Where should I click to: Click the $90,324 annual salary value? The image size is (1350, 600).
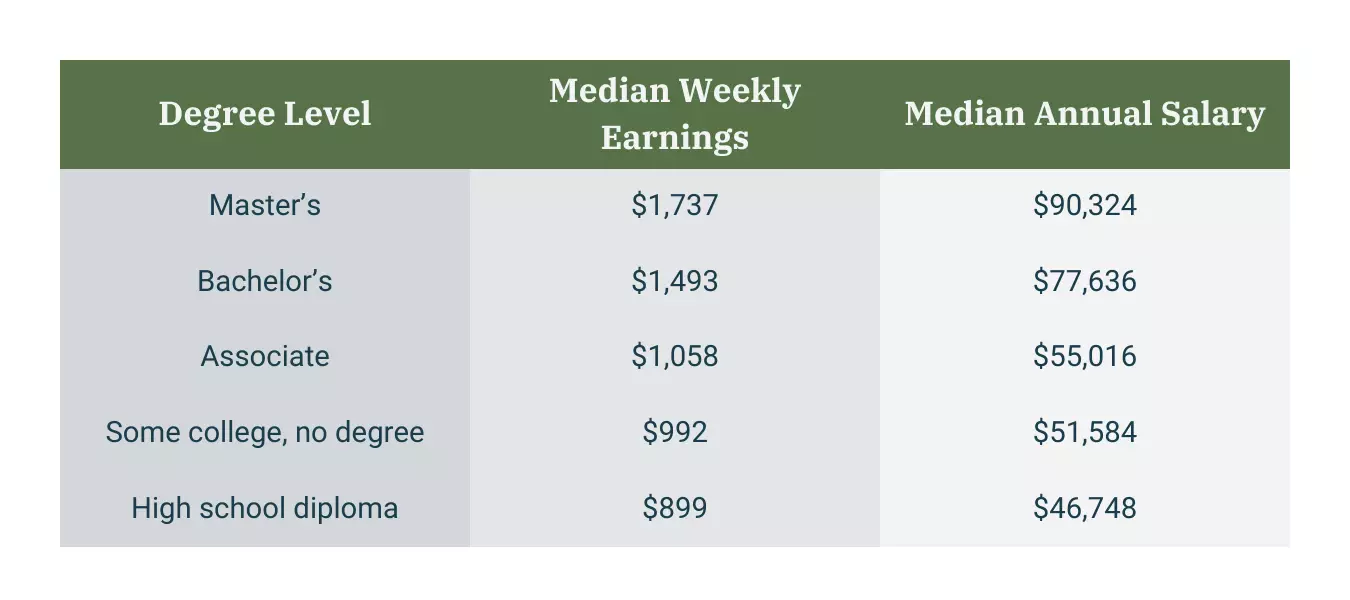pos(1085,205)
